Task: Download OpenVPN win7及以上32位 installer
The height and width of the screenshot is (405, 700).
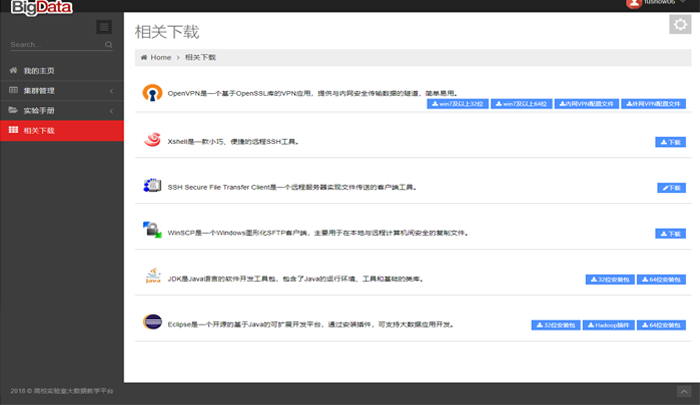Action: pos(457,103)
